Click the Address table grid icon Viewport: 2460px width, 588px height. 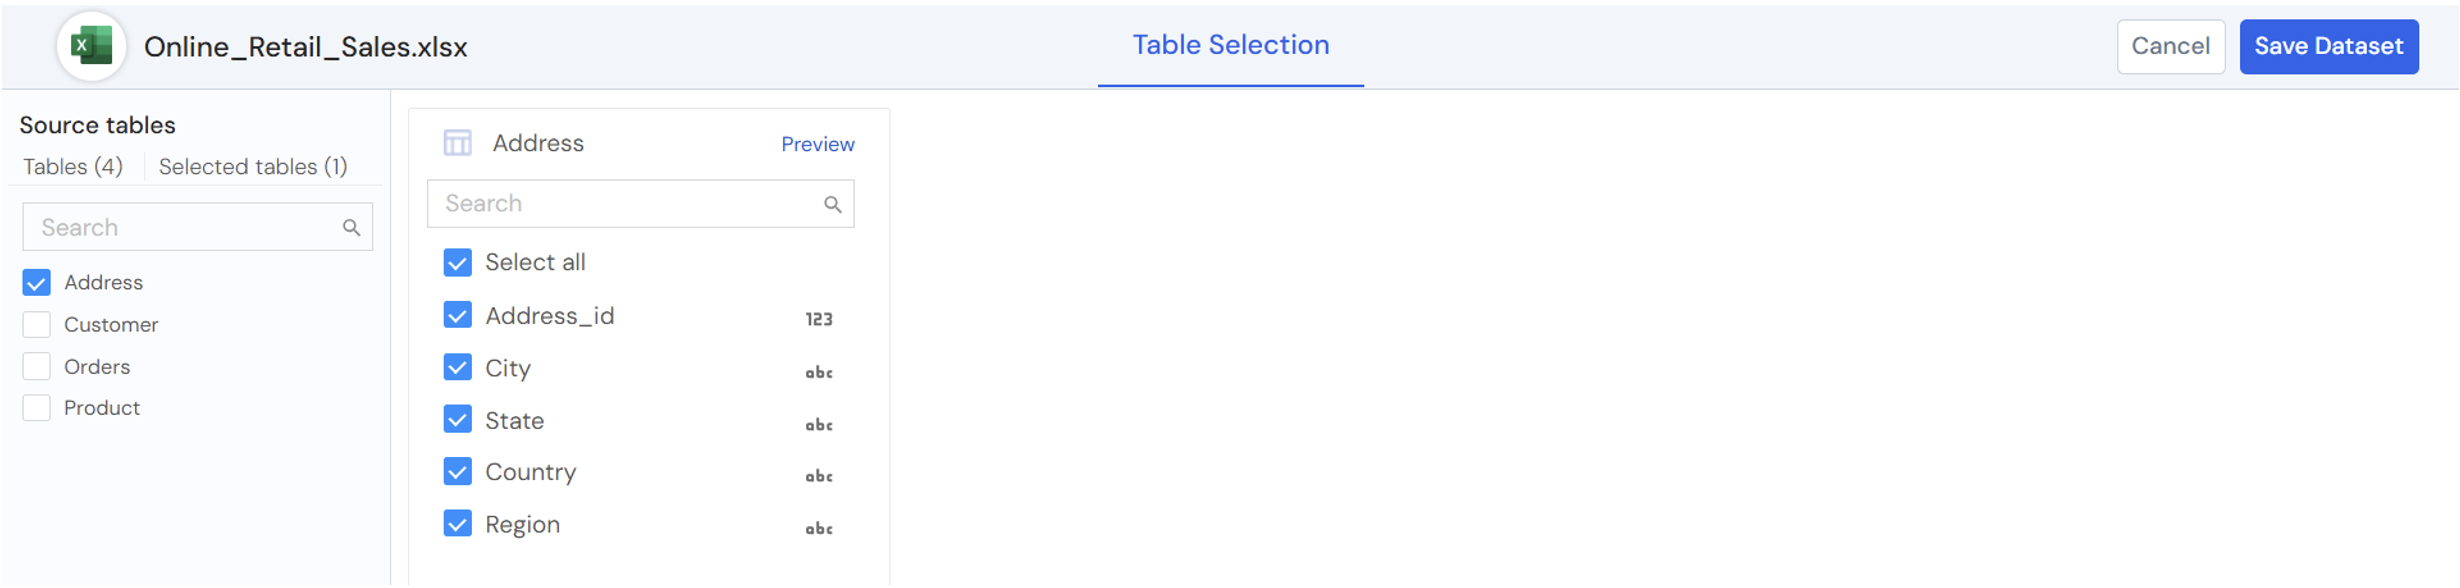point(457,143)
